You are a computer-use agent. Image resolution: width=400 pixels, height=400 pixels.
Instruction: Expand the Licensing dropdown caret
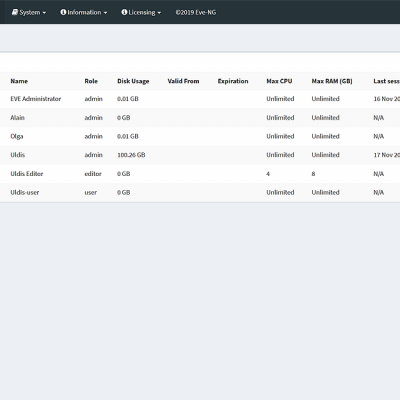point(159,13)
